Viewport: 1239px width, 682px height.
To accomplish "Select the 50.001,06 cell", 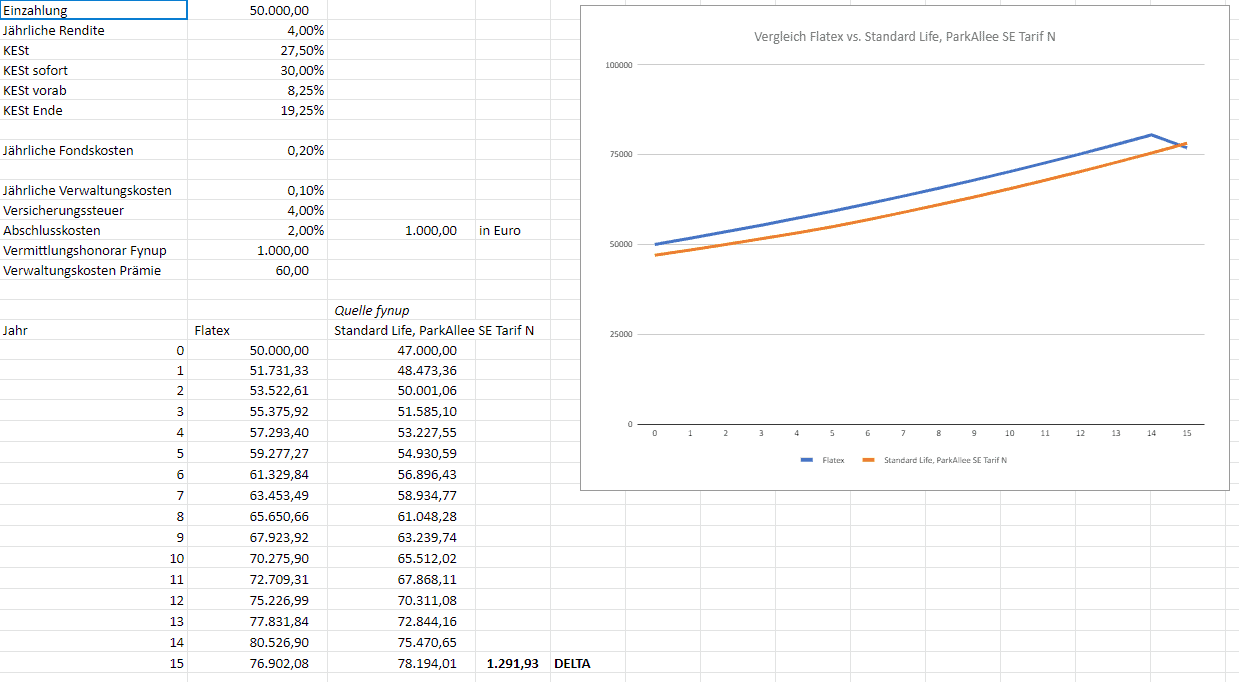I will pyautogui.click(x=401, y=391).
